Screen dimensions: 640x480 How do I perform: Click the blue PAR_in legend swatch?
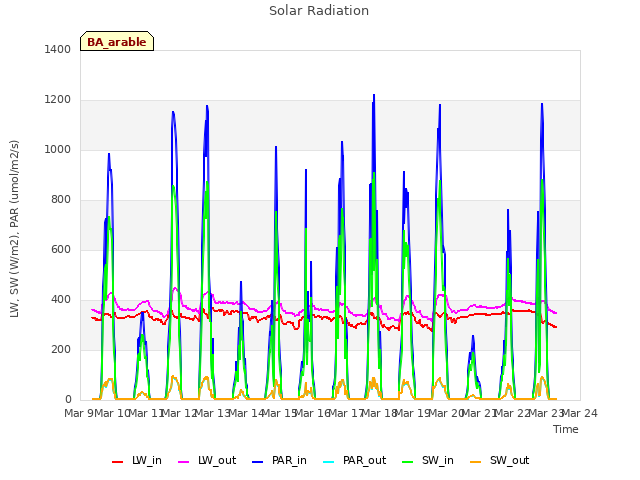pyautogui.click(x=258, y=462)
